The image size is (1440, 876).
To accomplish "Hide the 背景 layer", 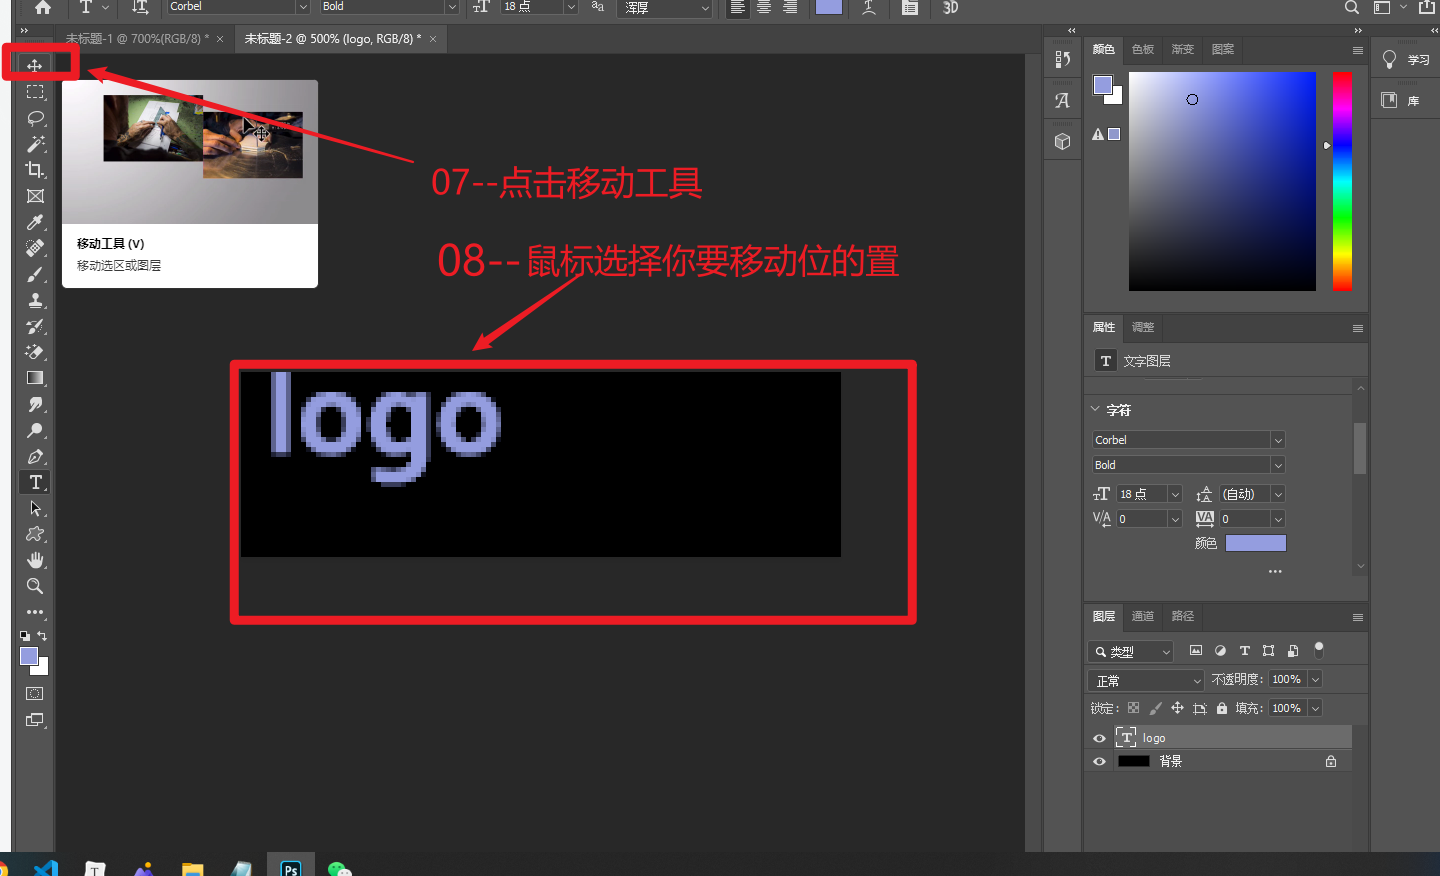I will point(1099,762).
